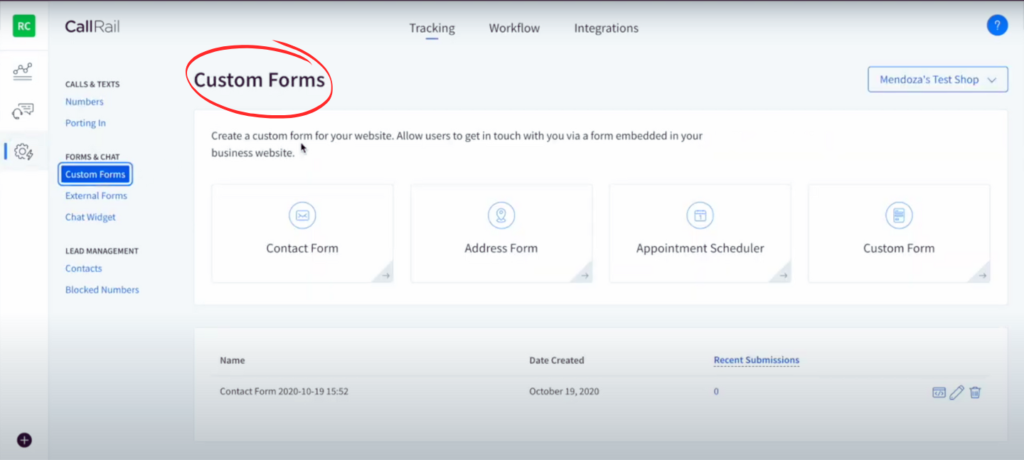Viewport: 1024px width, 460px height.
Task: Click the arrow corner on Address Form card
Action: point(582,274)
